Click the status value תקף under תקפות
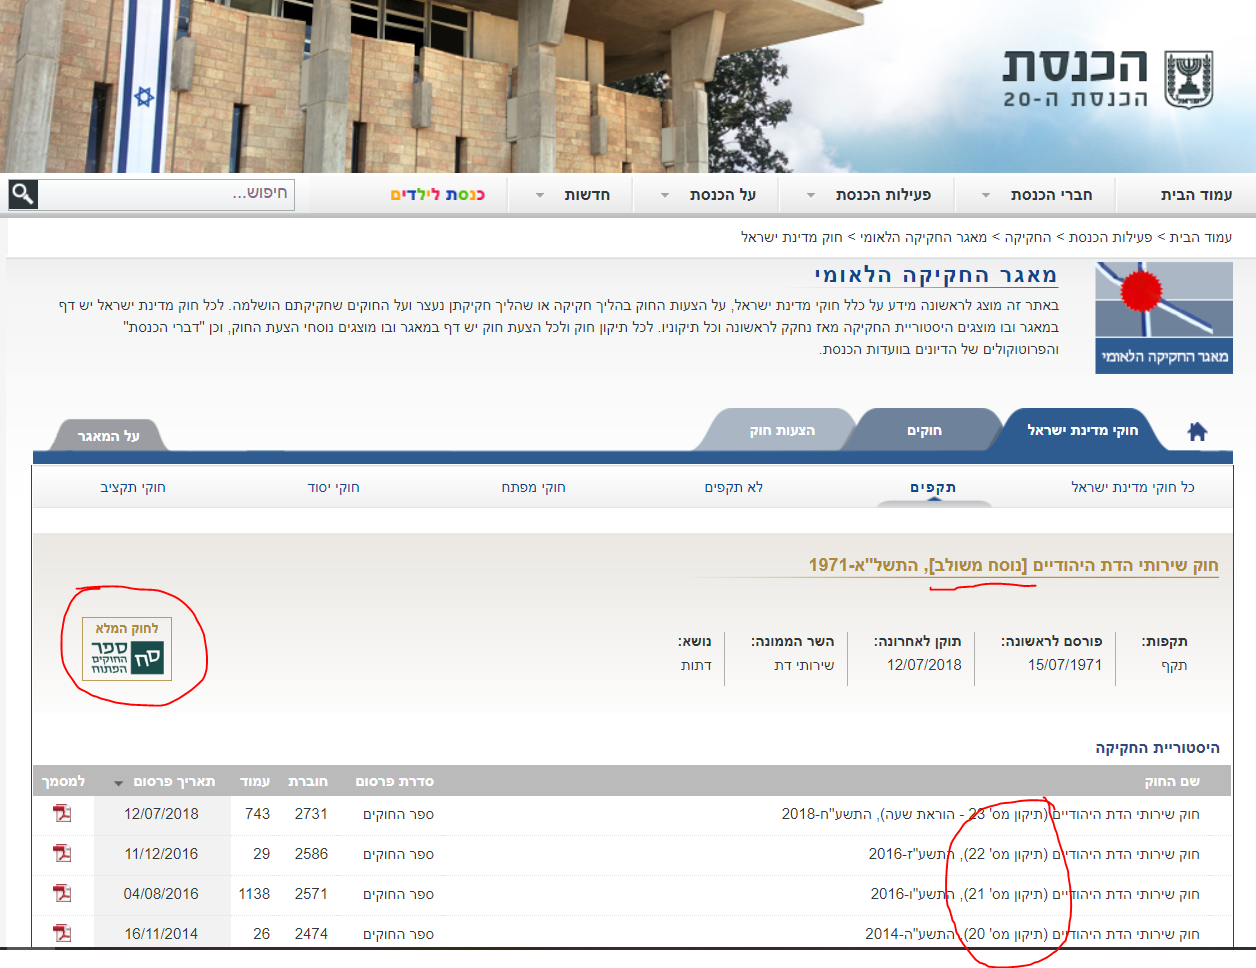Screen dimensions: 1256x968 point(1174,665)
